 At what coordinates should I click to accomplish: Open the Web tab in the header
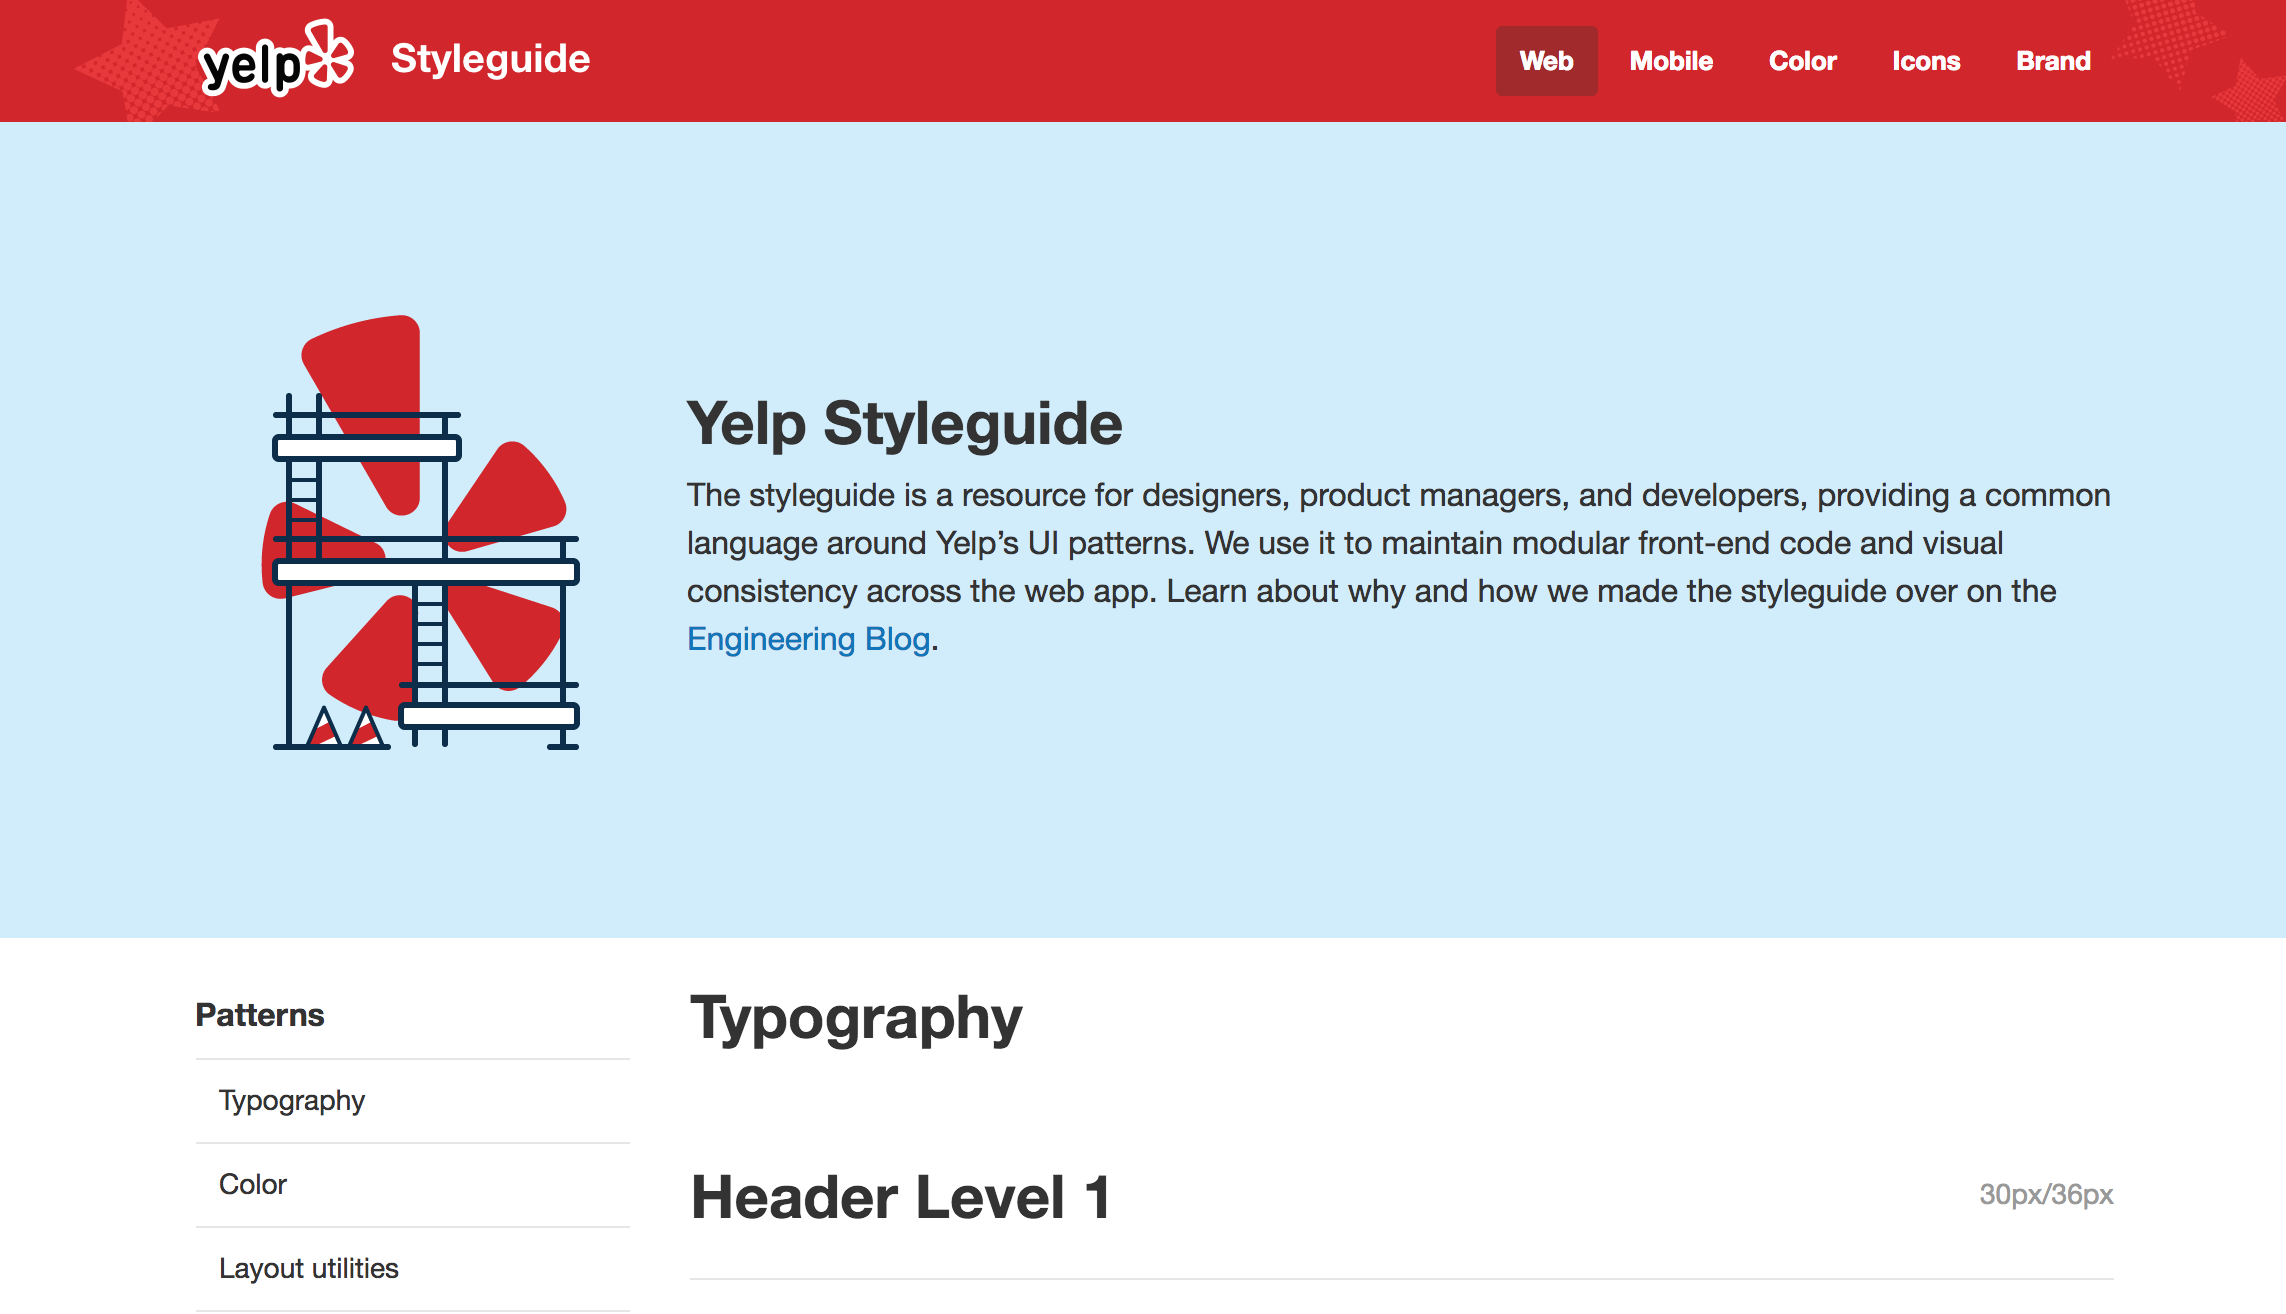[x=1546, y=61]
